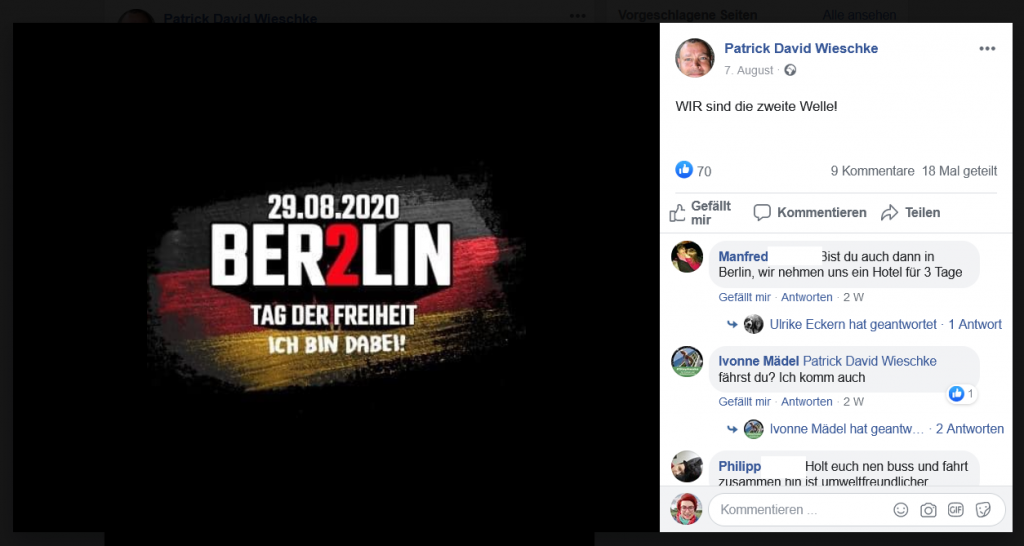Open the 9 Kommentare link

872,171
